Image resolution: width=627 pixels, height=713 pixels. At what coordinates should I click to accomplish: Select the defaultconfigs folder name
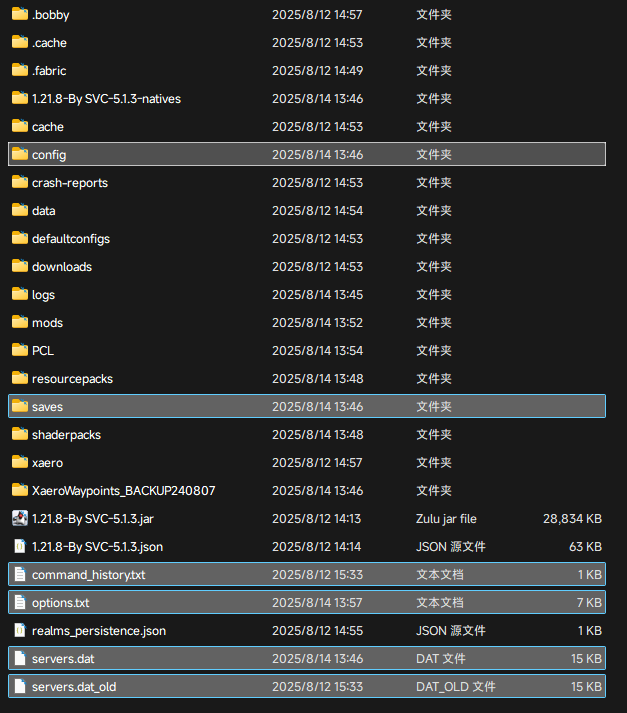[71, 239]
